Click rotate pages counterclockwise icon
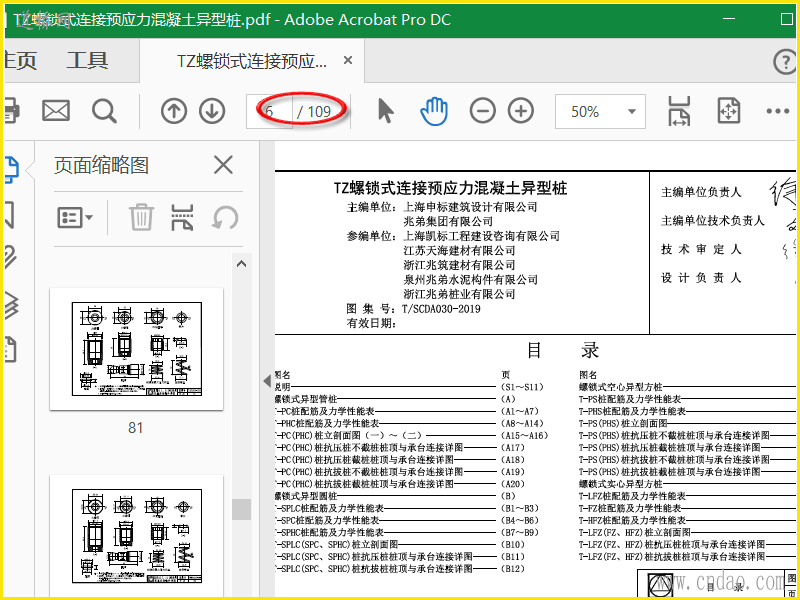The image size is (800, 600). [x=225, y=218]
